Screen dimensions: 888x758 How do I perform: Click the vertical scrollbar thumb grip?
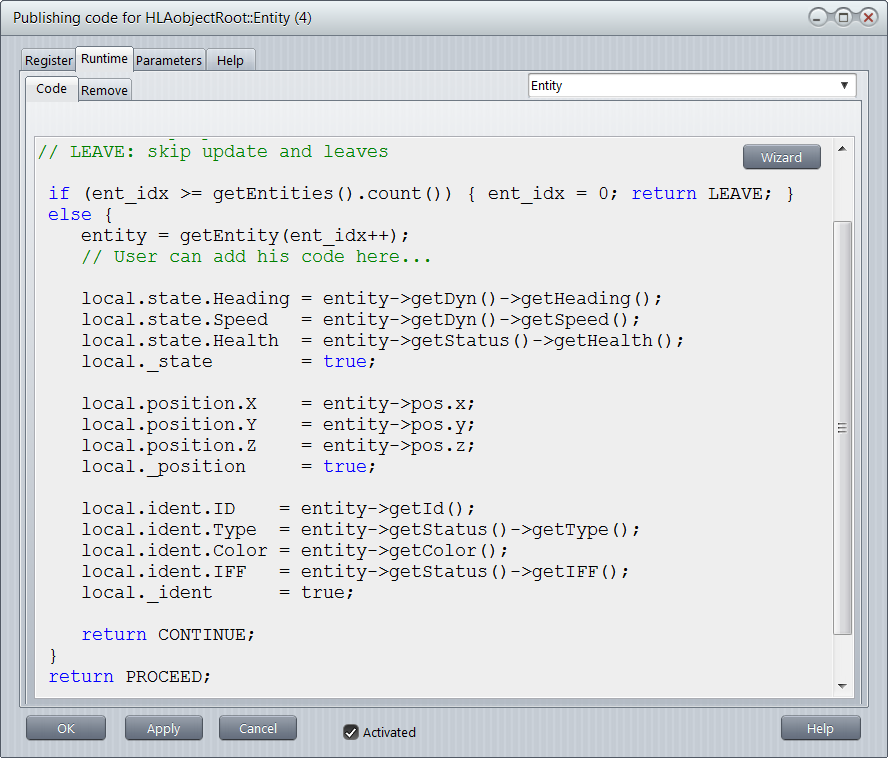tap(842, 428)
